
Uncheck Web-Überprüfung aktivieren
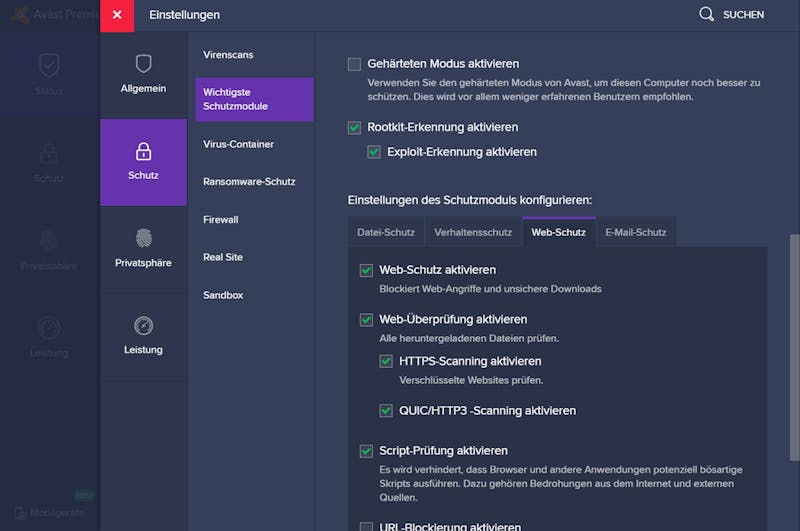click(x=366, y=320)
